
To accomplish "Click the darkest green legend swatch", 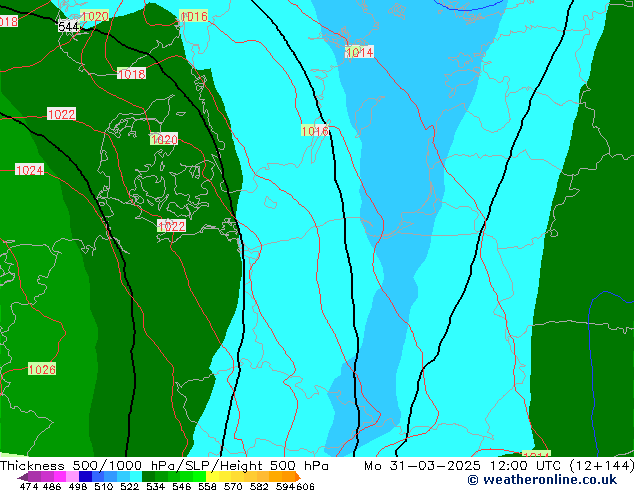I will pos(148,476).
